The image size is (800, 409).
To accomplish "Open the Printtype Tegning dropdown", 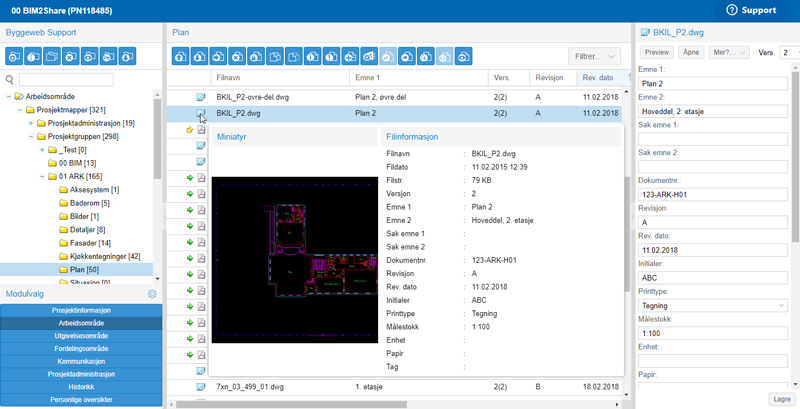I will point(713,305).
